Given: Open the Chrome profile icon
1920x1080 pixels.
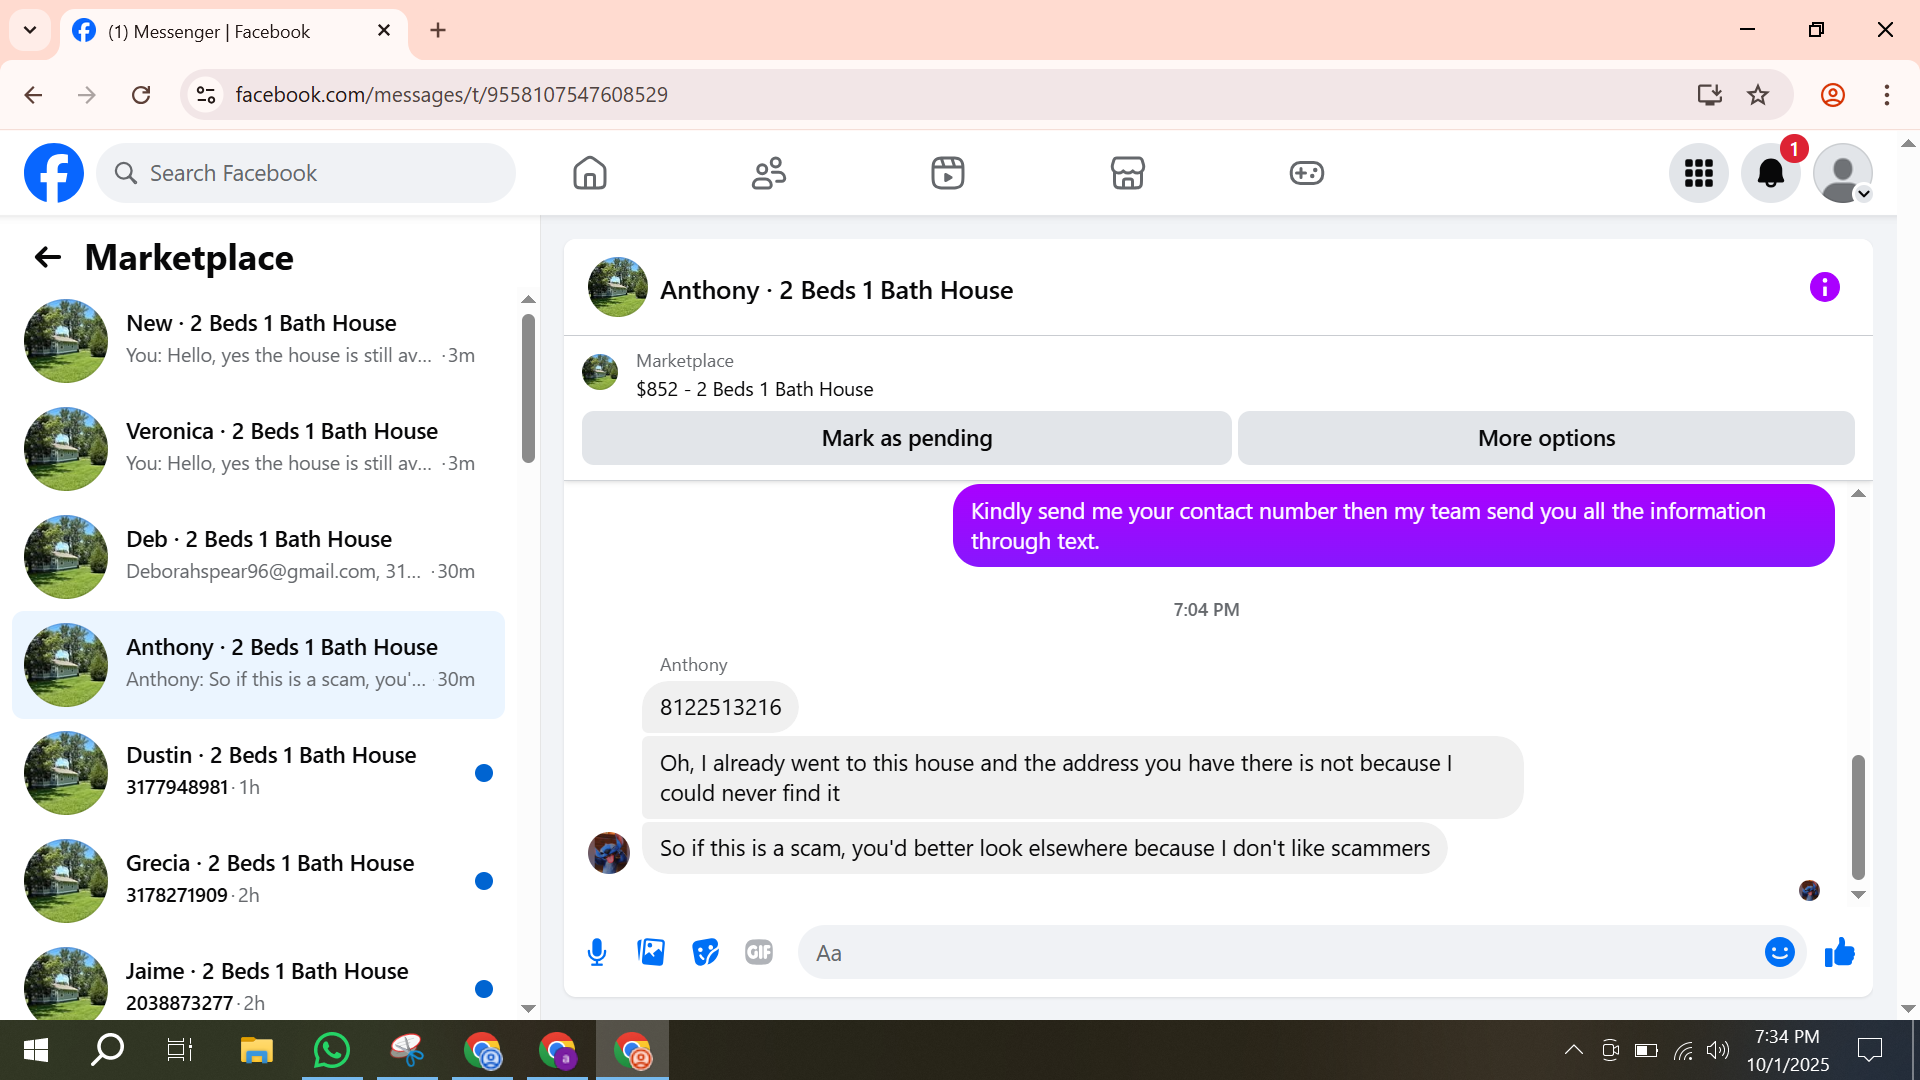Looking at the screenshot, I should tap(1833, 95).
